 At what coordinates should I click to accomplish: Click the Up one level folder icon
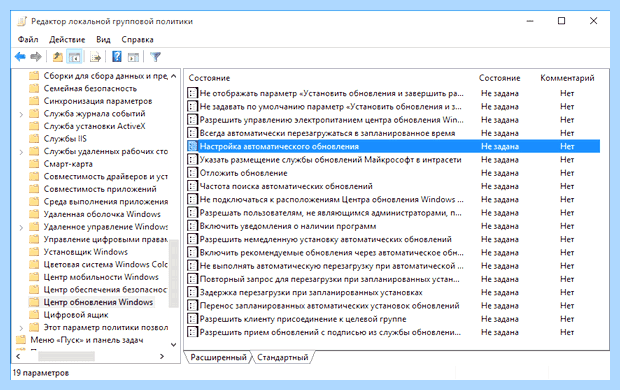click(x=58, y=57)
